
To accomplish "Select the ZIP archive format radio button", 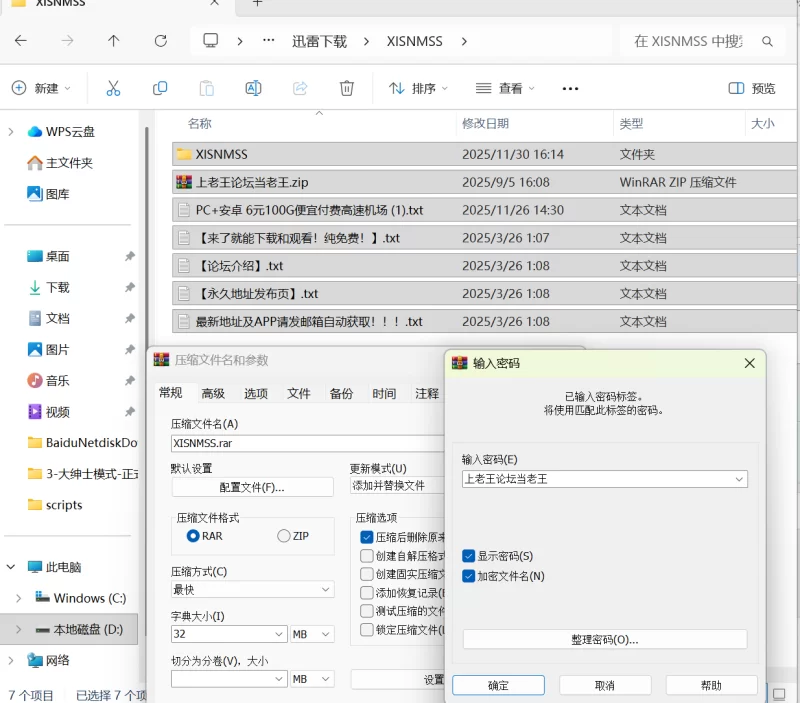I will [284, 536].
